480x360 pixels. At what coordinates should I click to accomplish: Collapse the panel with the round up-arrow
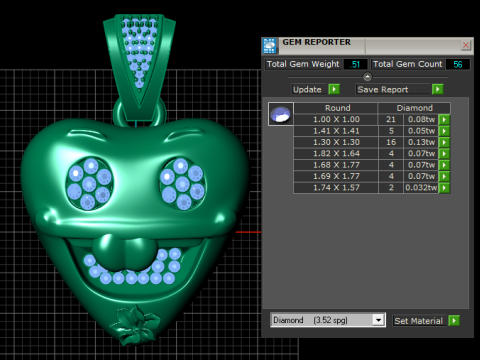tap(367, 77)
